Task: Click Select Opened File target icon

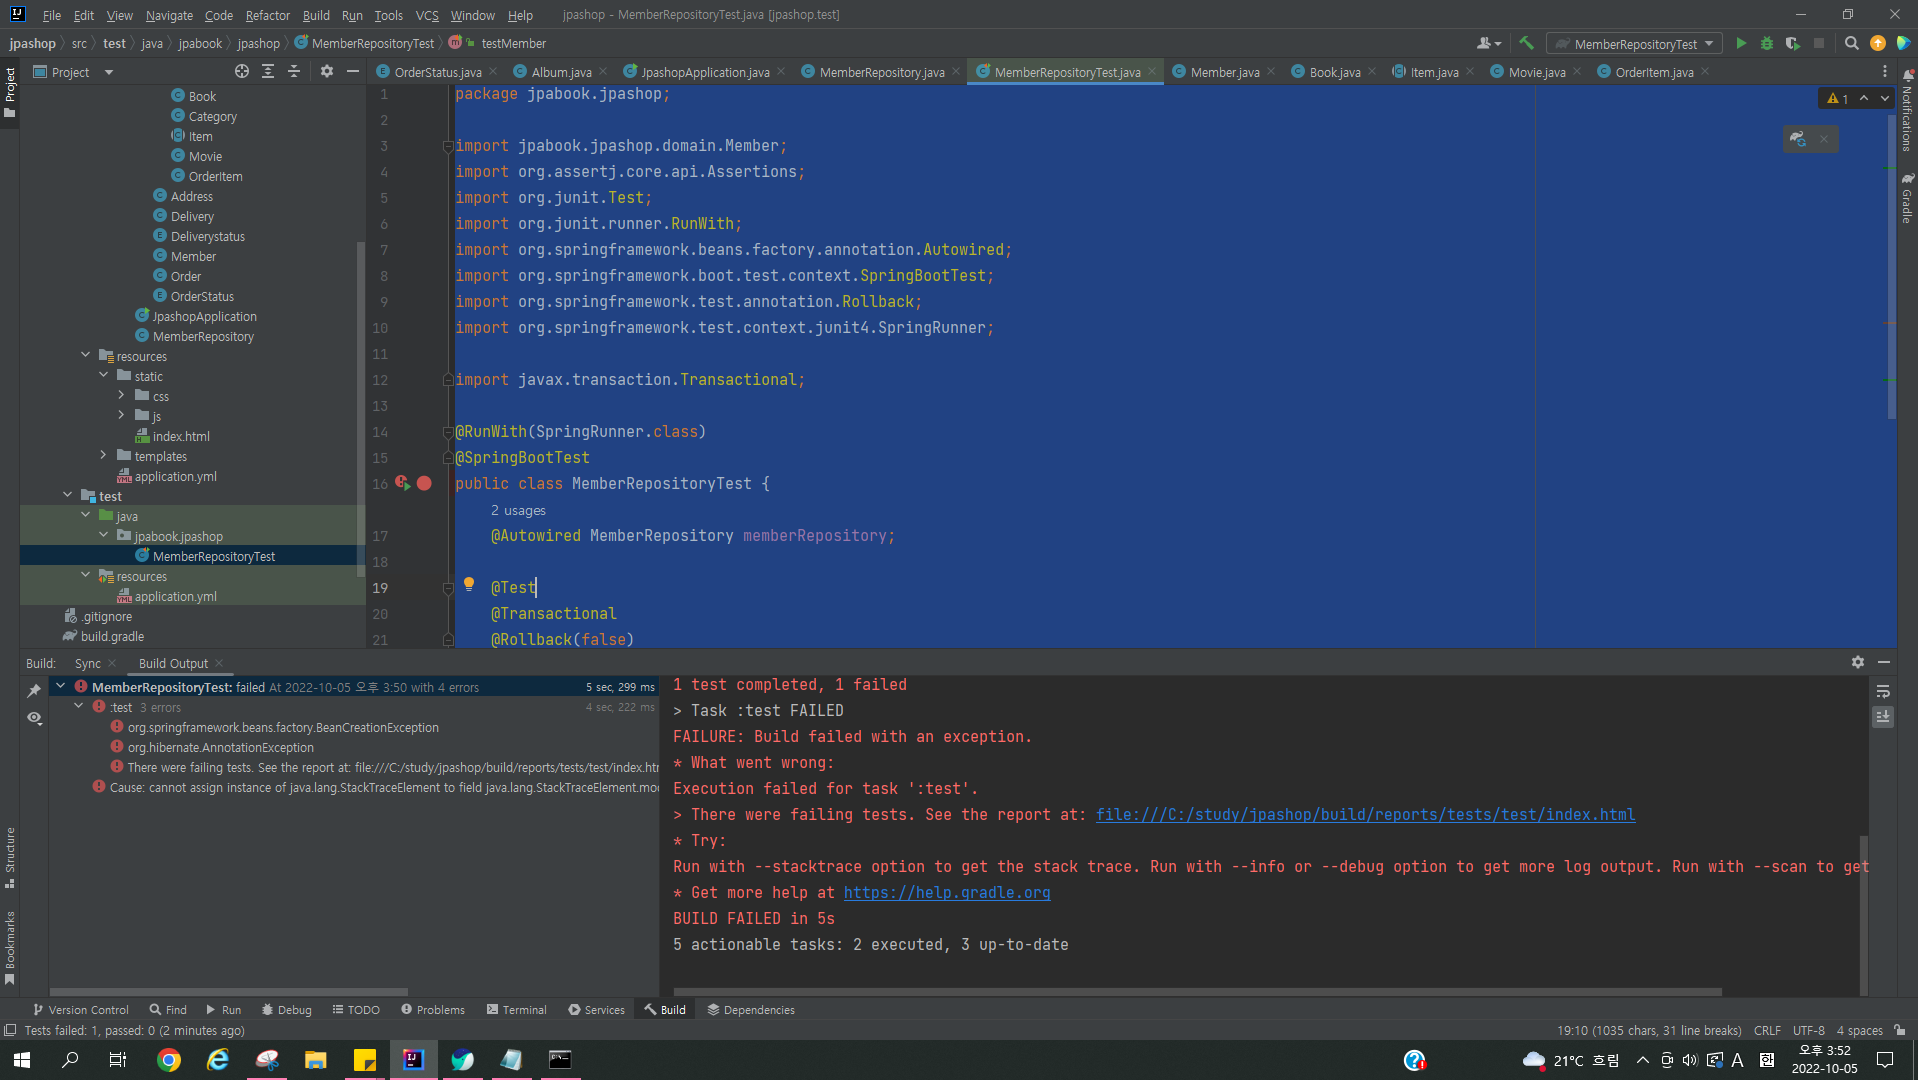Action: click(241, 72)
